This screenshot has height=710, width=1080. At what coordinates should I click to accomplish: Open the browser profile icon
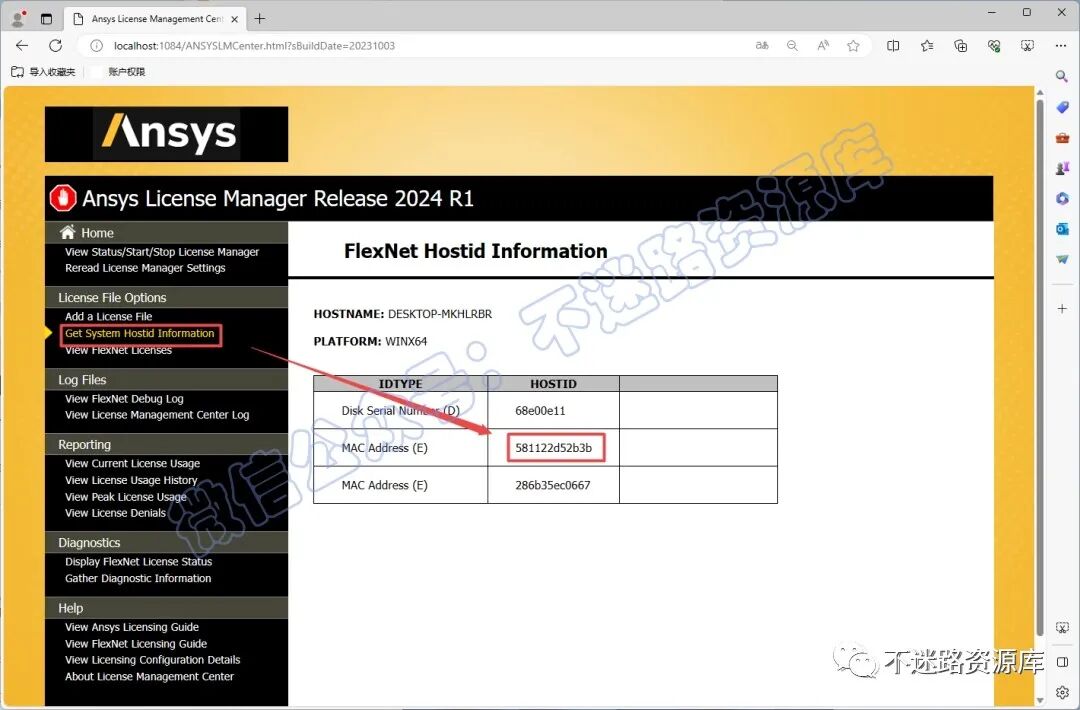click(x=19, y=19)
